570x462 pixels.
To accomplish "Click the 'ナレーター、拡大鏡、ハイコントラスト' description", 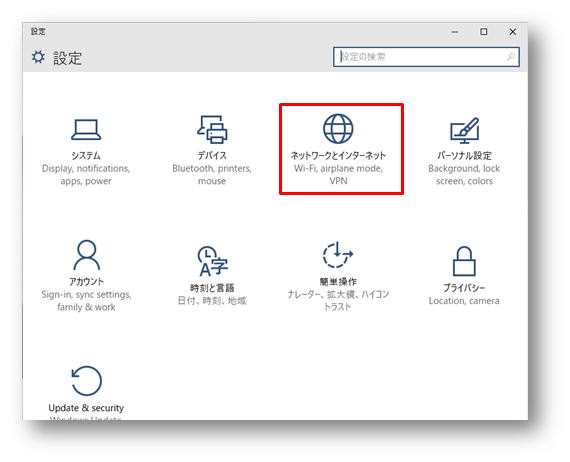I will point(338,301).
